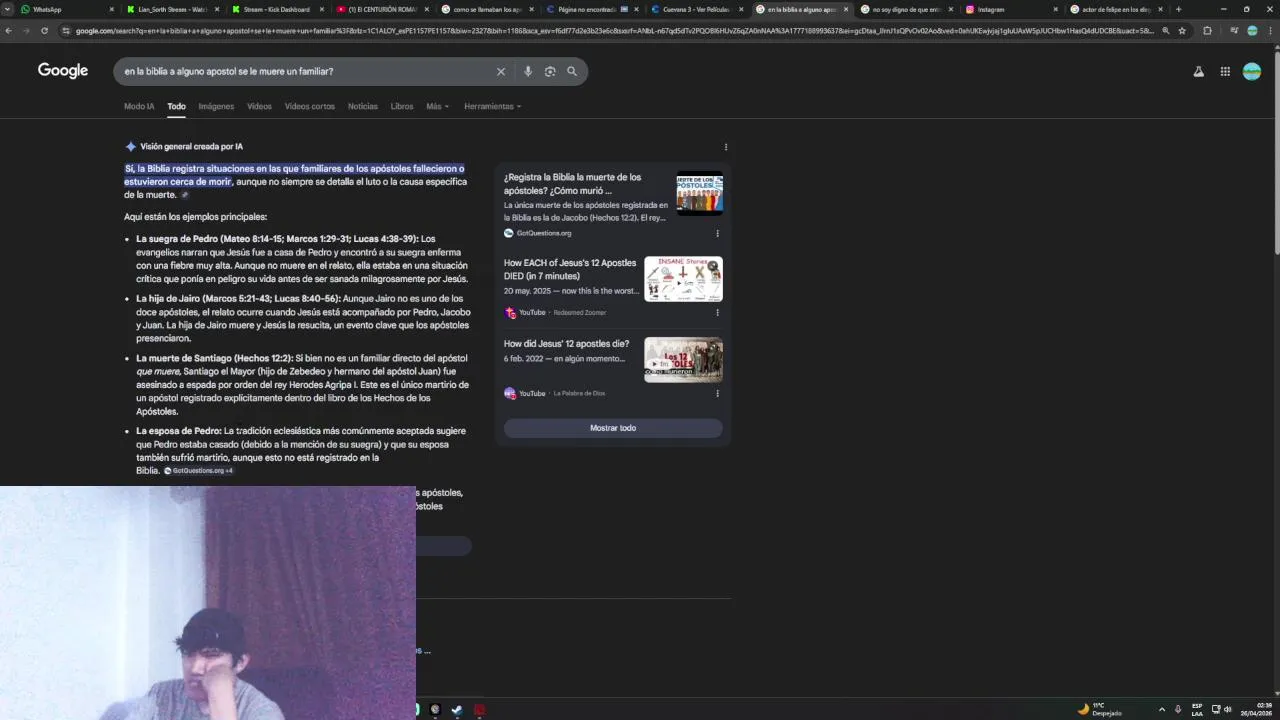Click the link chip after 'de la muerte'
The image size is (1280, 720).
185,195
